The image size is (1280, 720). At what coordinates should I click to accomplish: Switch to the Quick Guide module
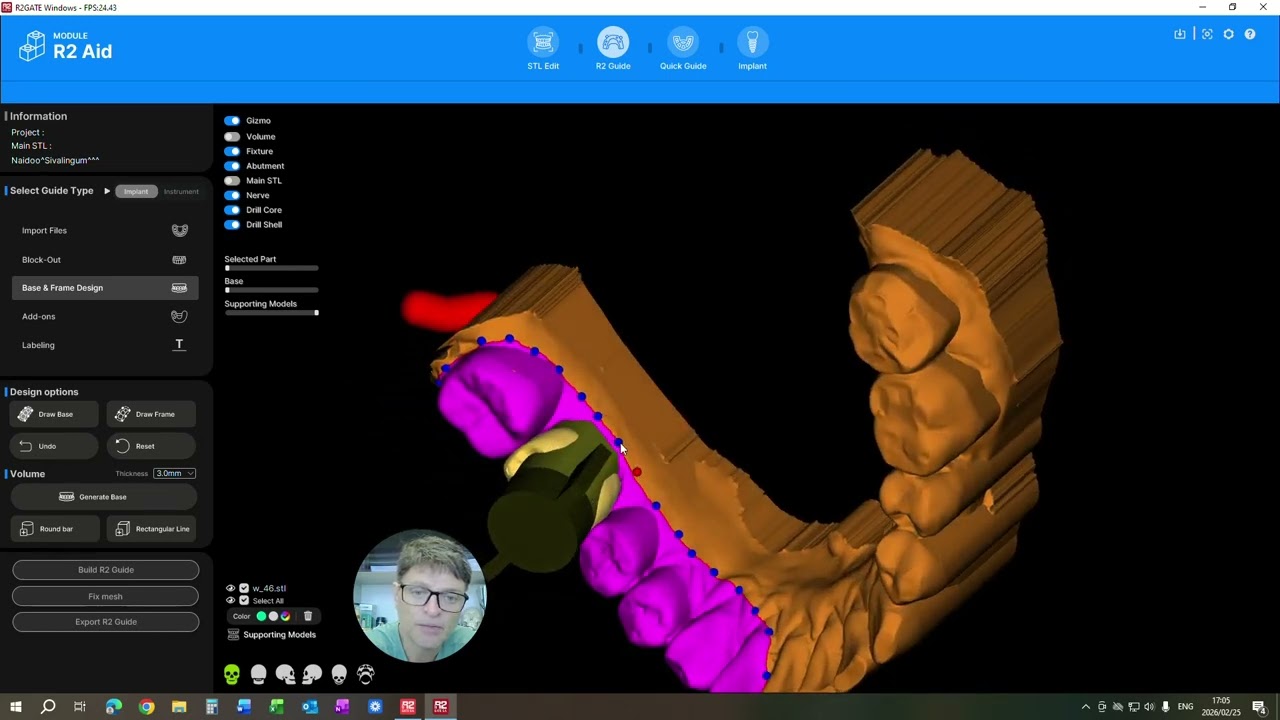point(683,50)
